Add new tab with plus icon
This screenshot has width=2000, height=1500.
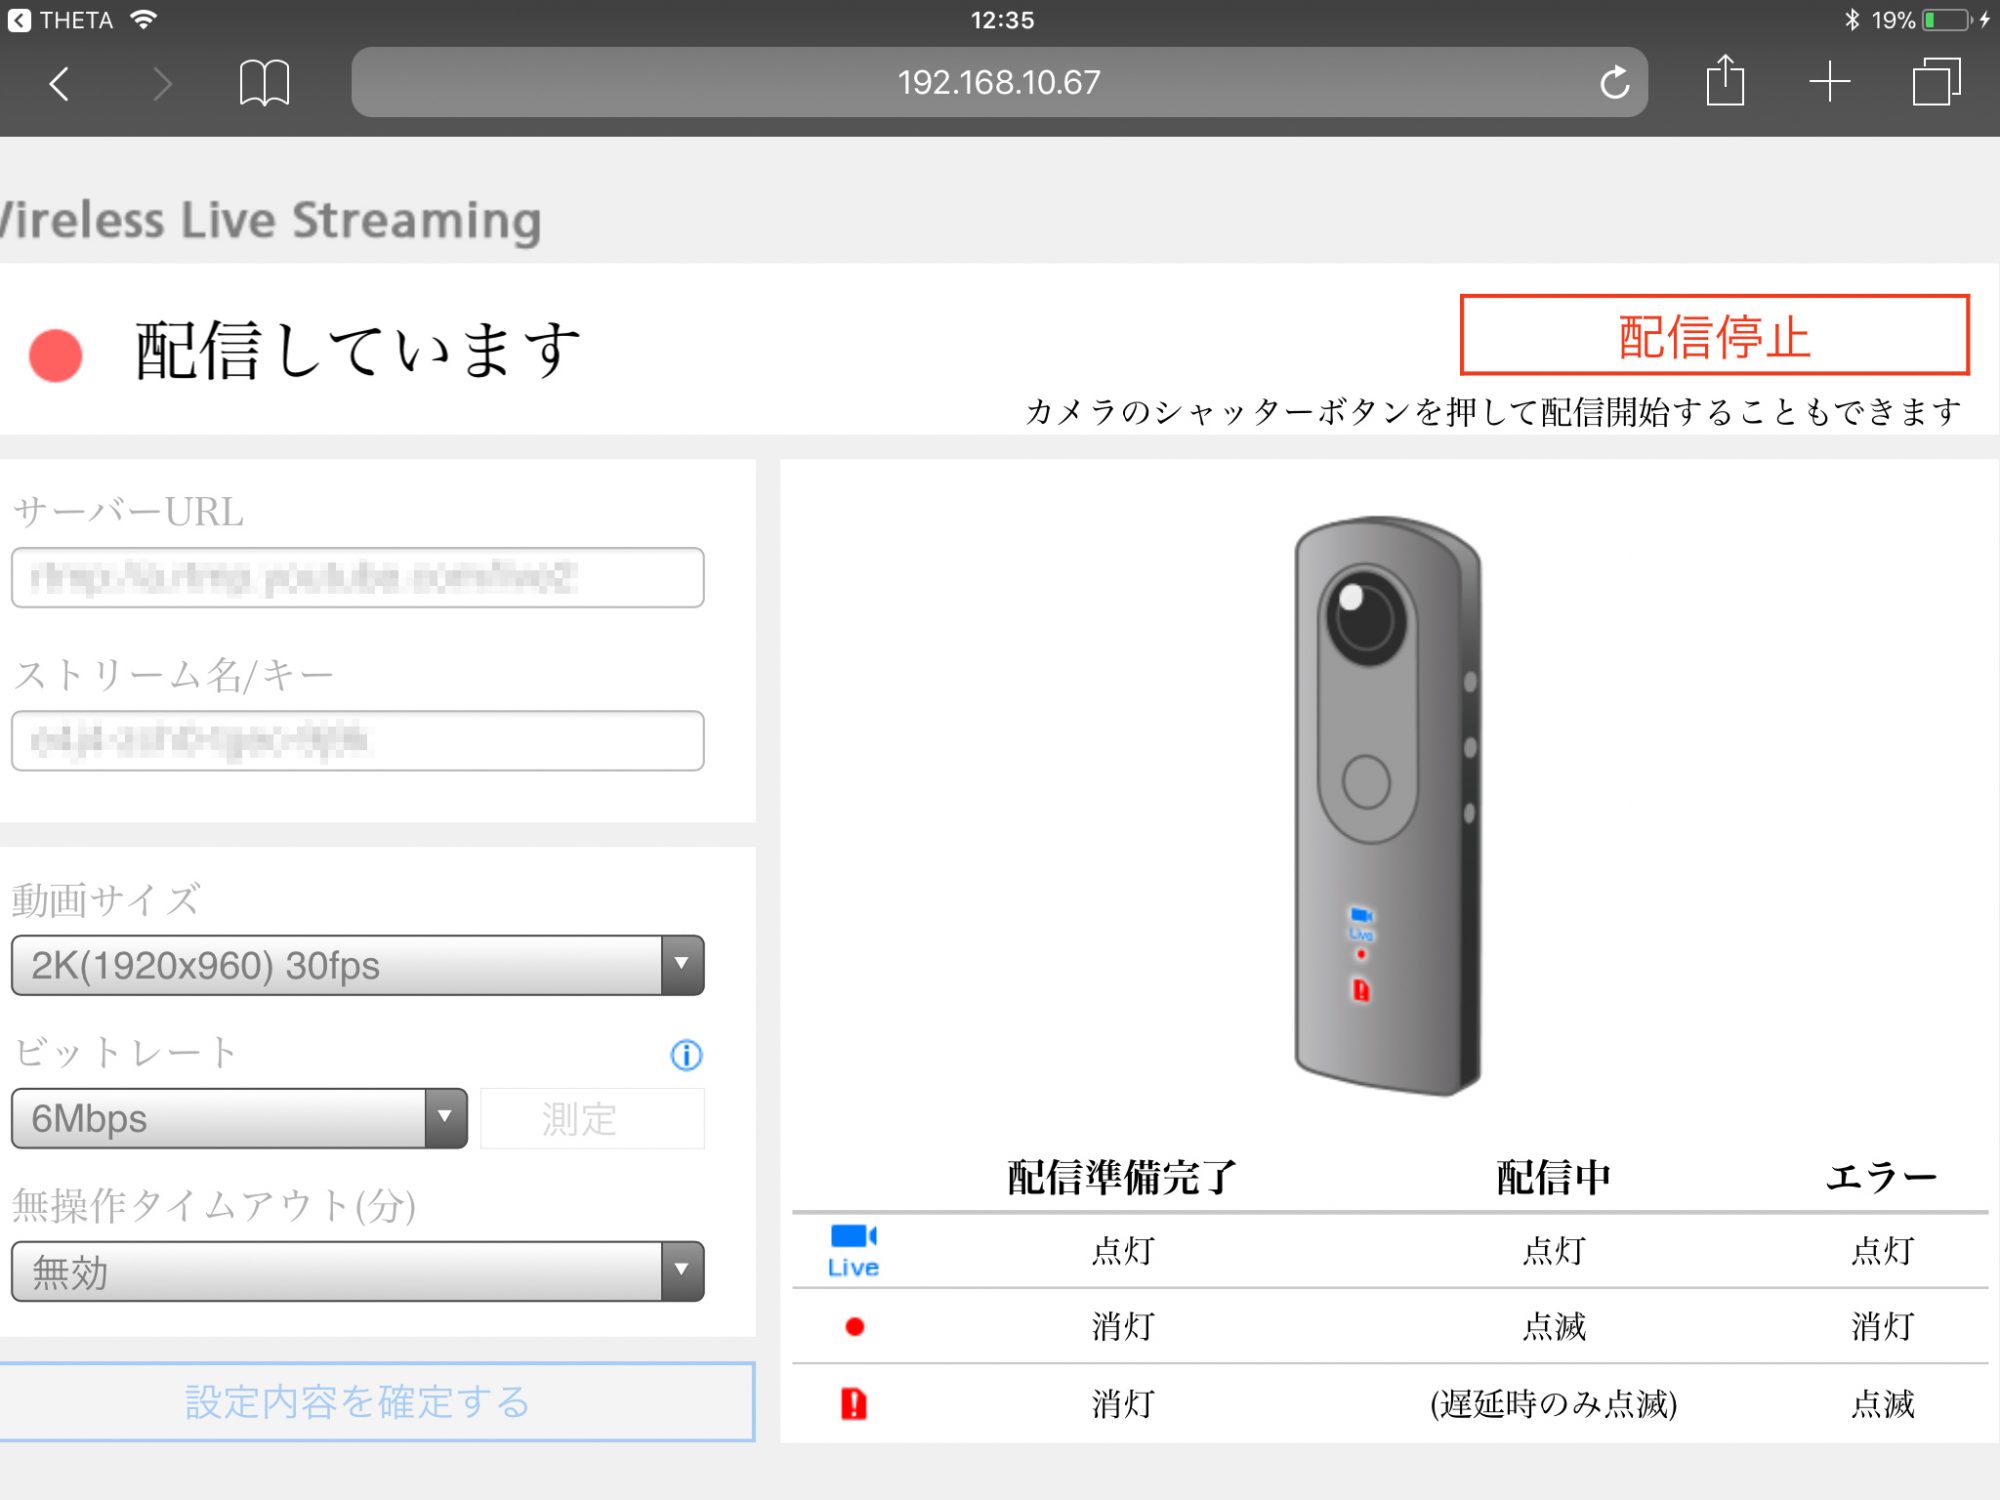(1829, 82)
